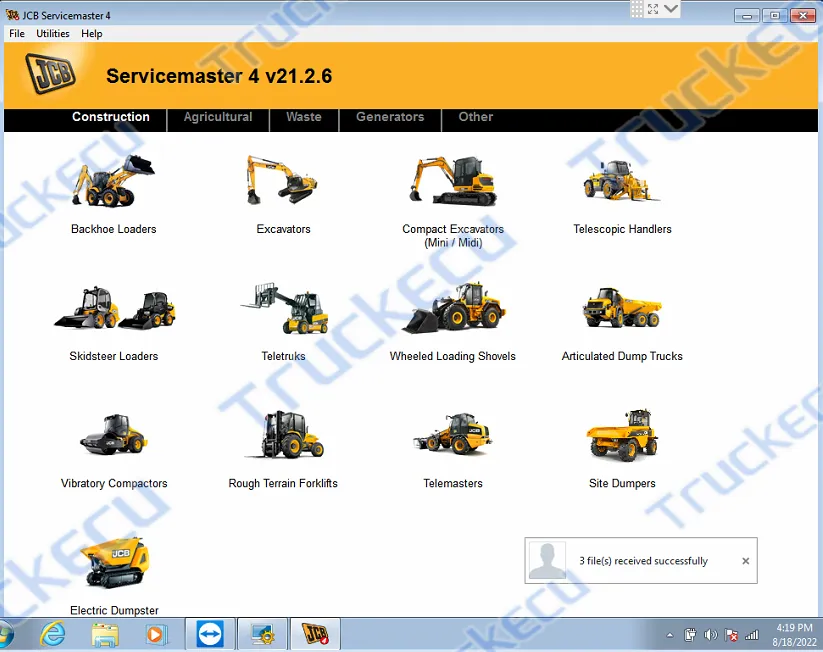The image size is (823, 652).
Task: Click the volume speaker tray icon
Action: coord(710,635)
